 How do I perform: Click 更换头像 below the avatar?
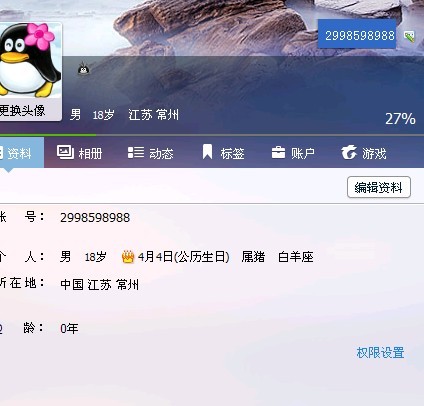(x=22, y=110)
